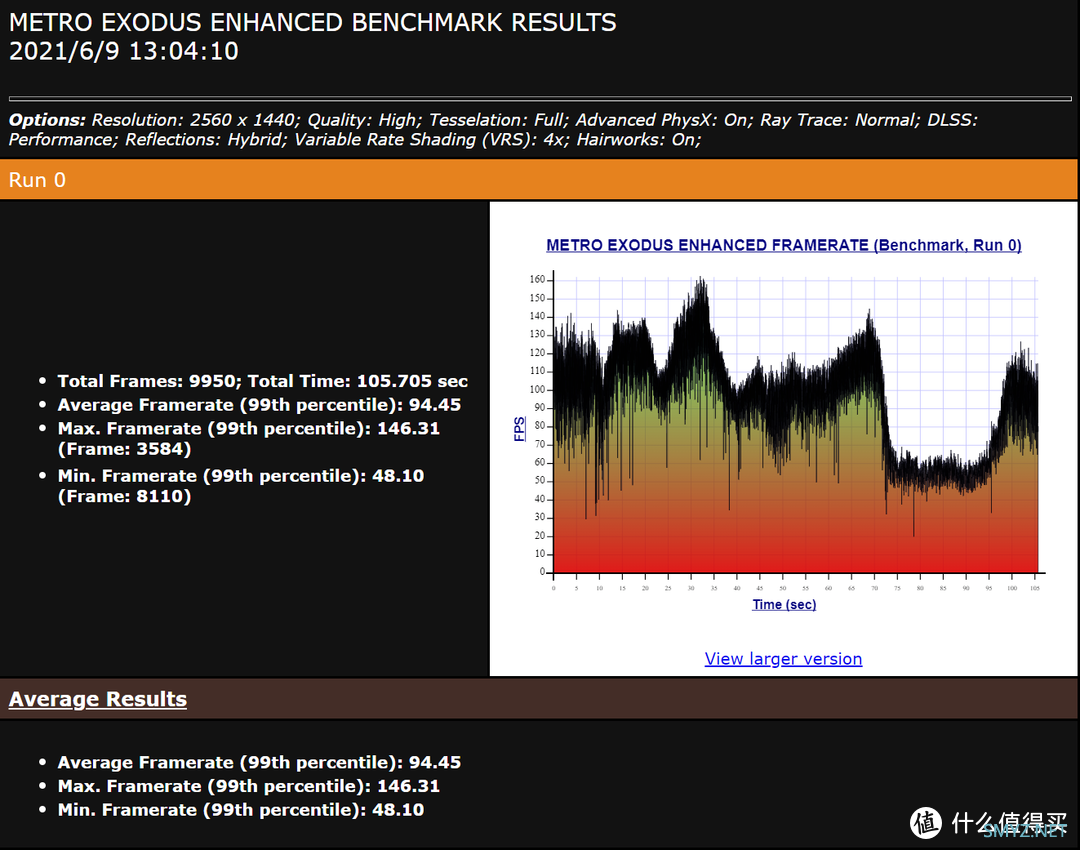Click Average Results 'Average Framerate' line
Image resolution: width=1080 pixels, height=850 pixels.
(x=259, y=763)
